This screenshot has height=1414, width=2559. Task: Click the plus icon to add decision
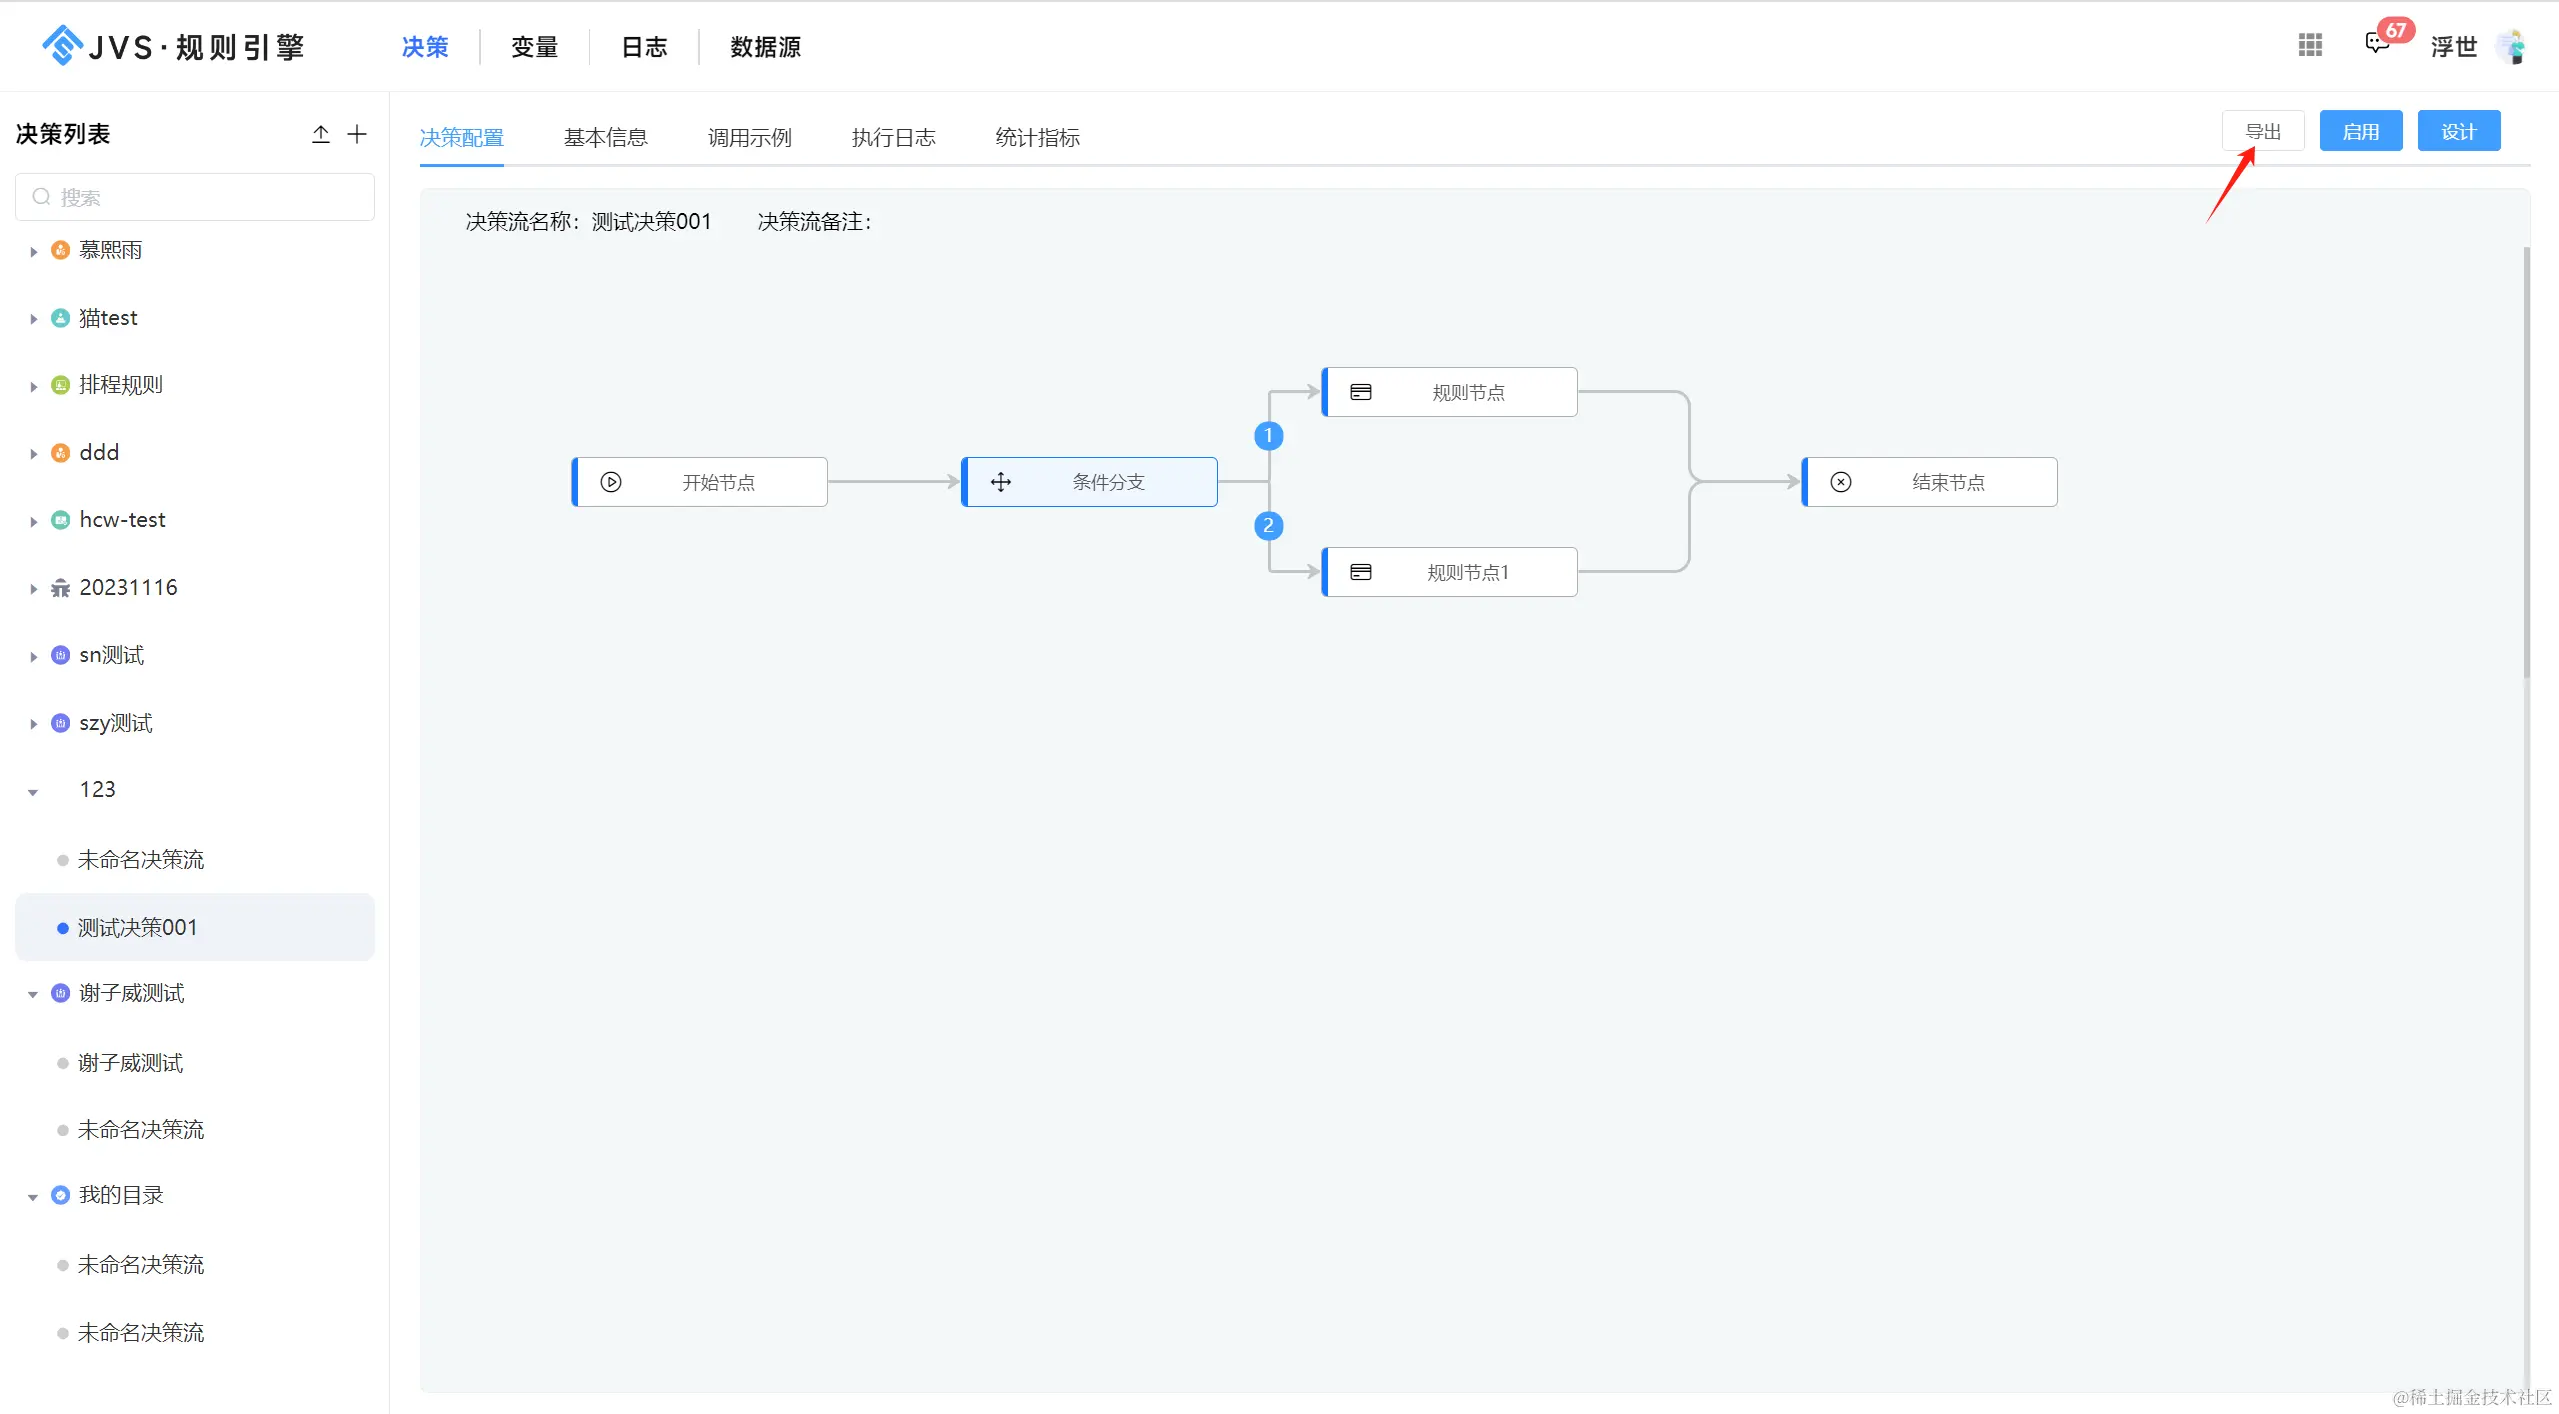pyautogui.click(x=357, y=134)
